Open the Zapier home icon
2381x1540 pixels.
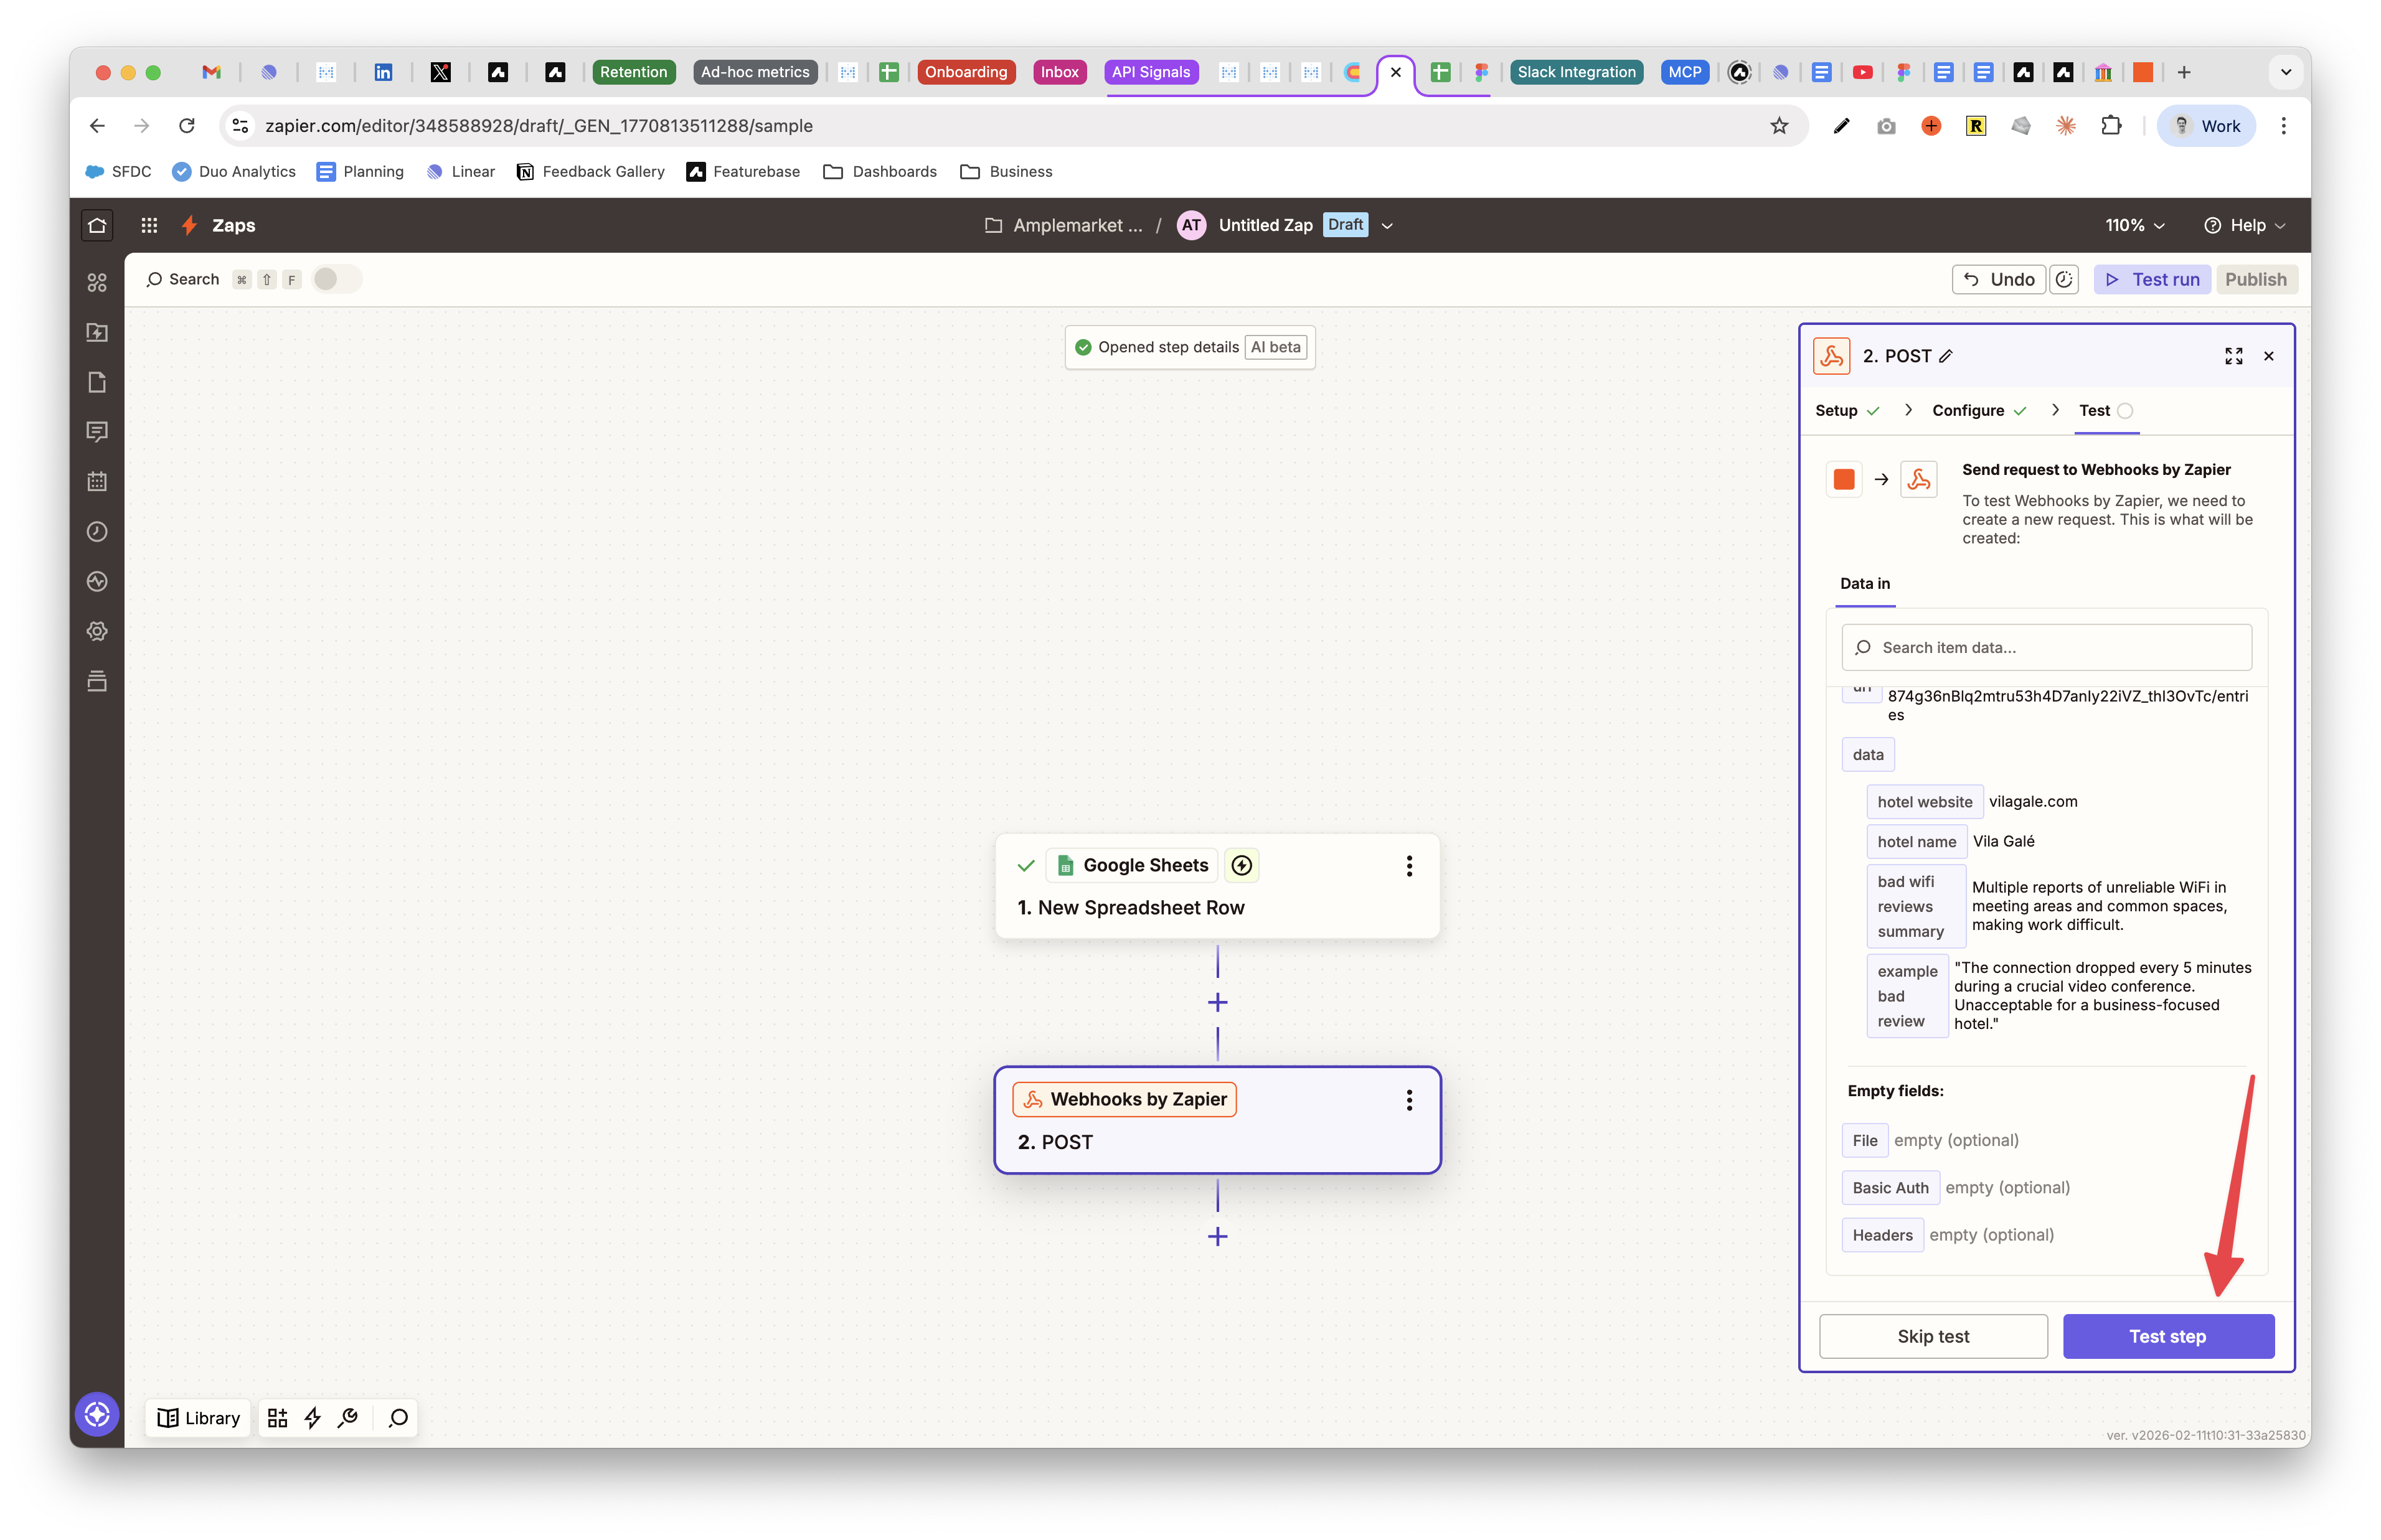(x=97, y=225)
